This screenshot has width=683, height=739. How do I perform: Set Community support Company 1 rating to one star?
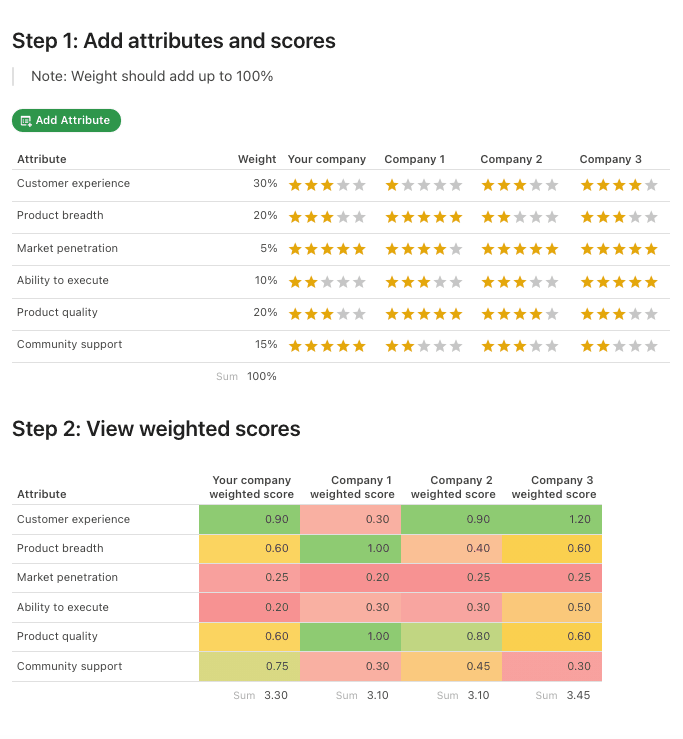point(392,346)
